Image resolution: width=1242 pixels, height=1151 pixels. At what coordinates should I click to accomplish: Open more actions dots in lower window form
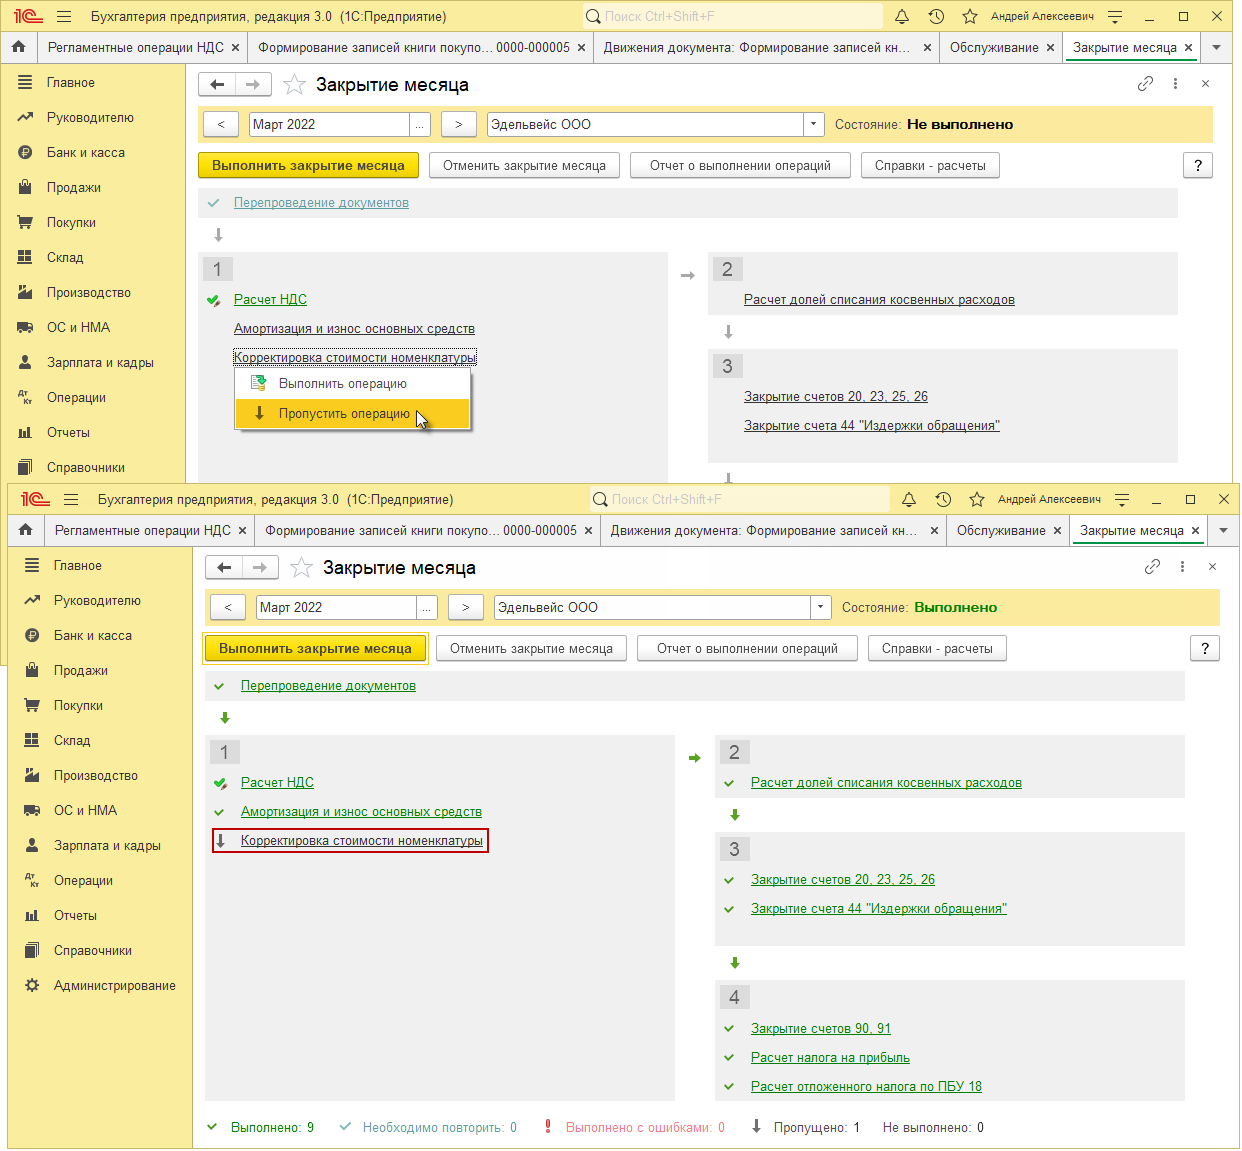(1182, 567)
